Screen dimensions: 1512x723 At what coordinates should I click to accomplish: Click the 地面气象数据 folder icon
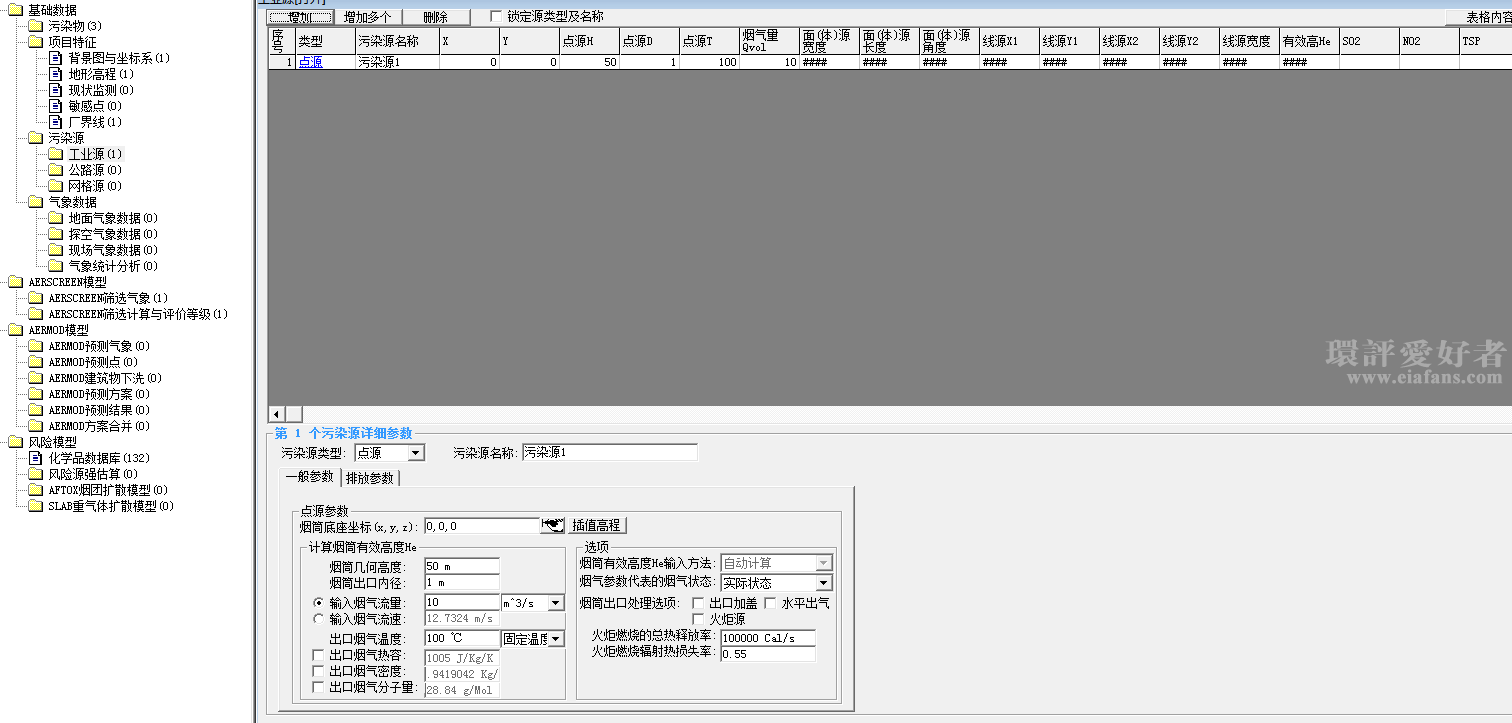pos(56,218)
